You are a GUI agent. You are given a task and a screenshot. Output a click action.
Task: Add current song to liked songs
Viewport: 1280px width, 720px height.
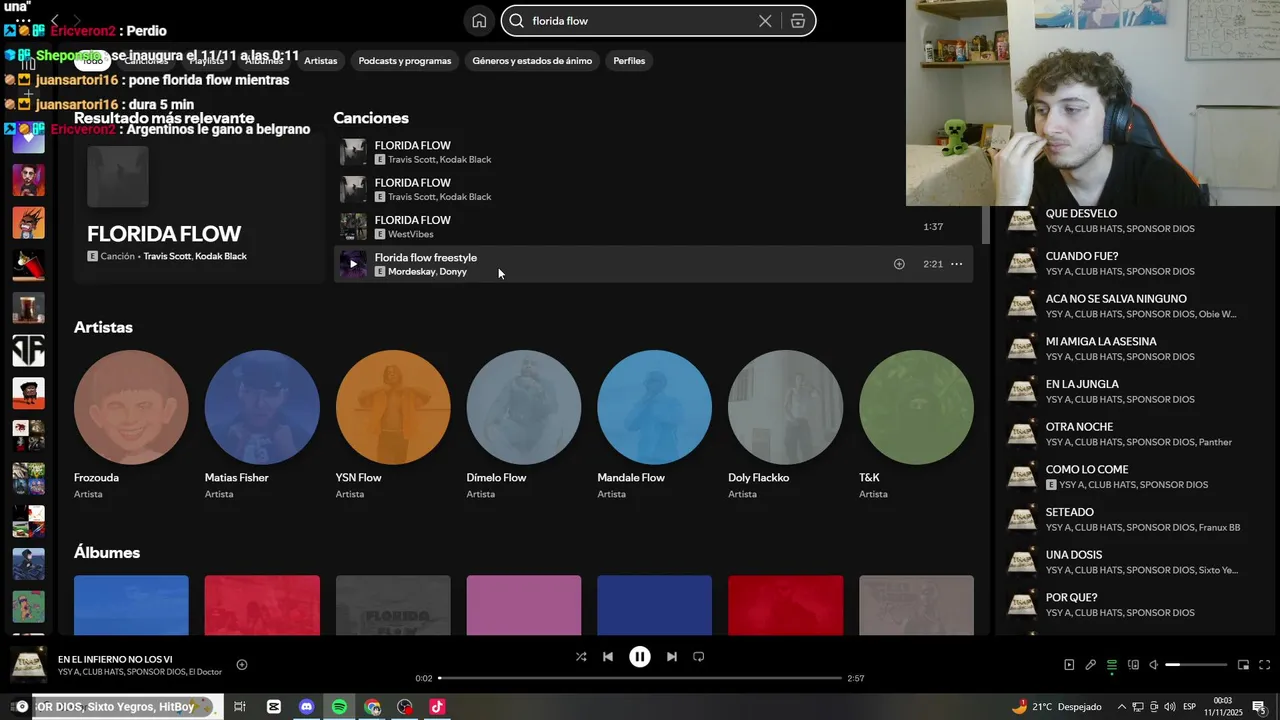(x=242, y=665)
